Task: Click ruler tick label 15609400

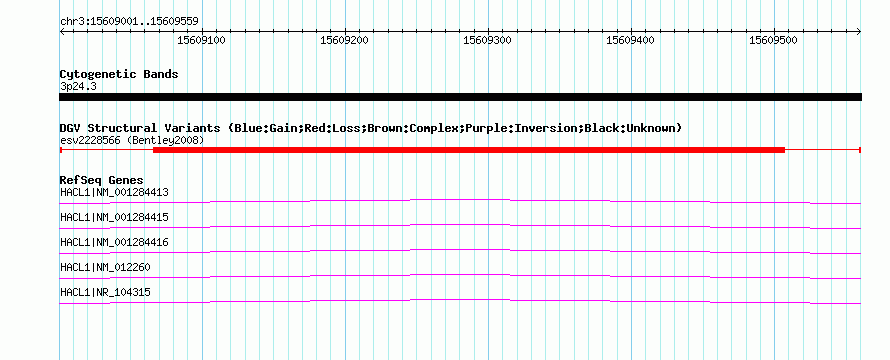Action: [631, 40]
